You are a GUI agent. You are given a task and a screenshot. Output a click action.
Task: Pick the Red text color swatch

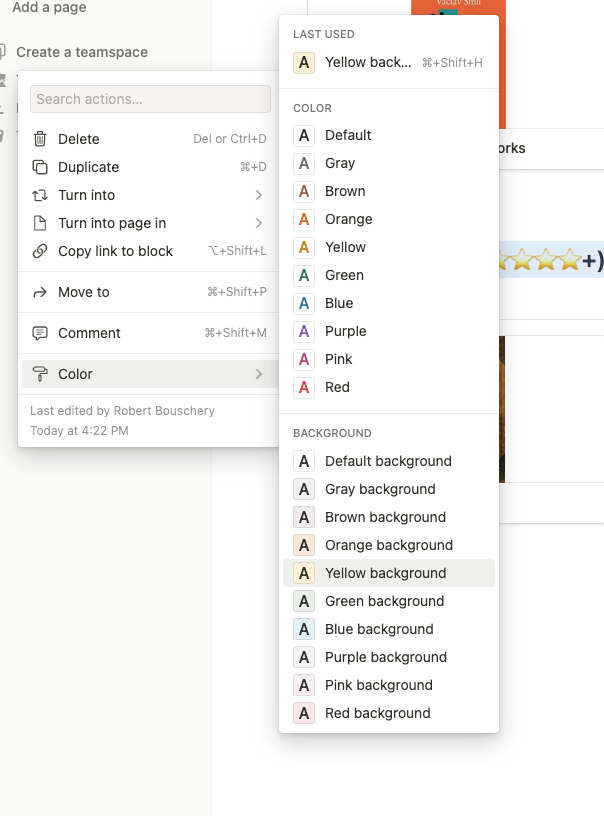(304, 387)
